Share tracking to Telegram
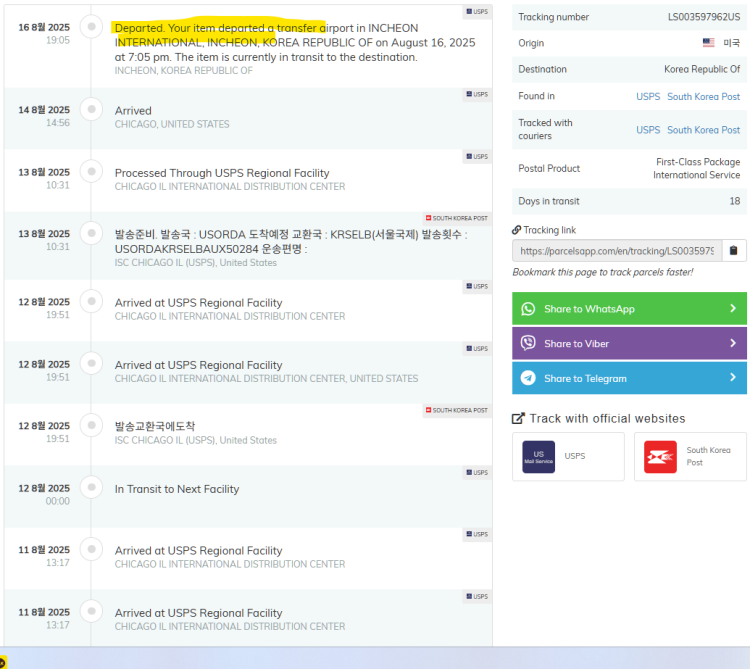The image size is (750, 669). coord(629,378)
